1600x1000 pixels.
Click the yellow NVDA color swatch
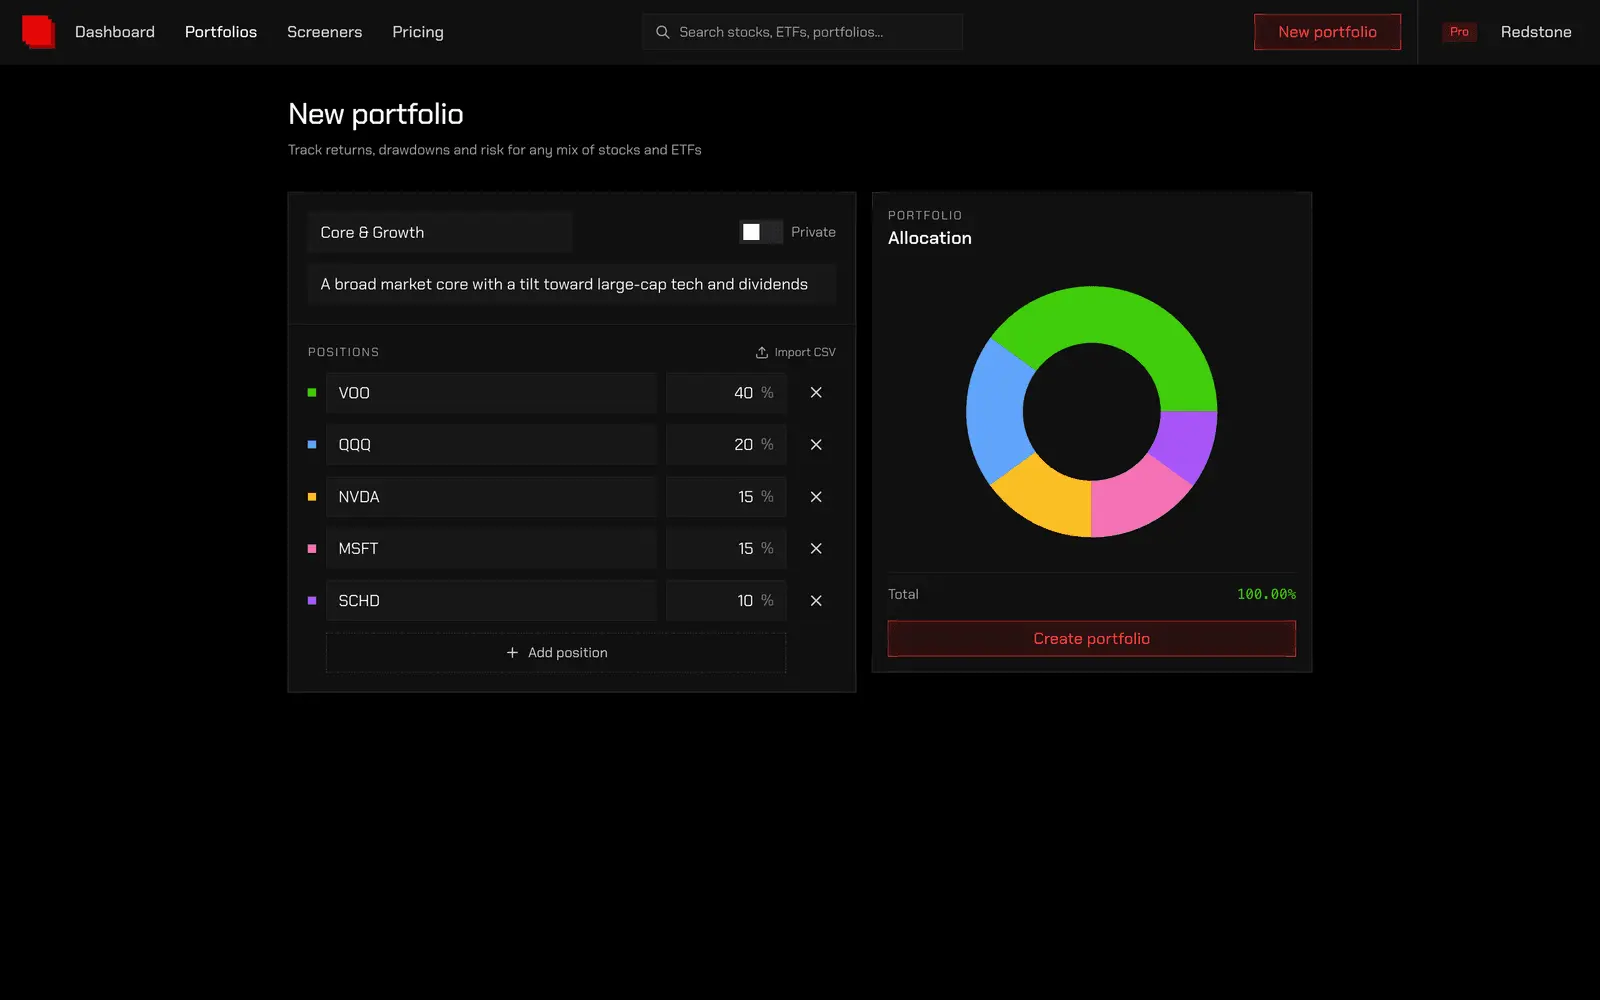pyautogui.click(x=312, y=497)
